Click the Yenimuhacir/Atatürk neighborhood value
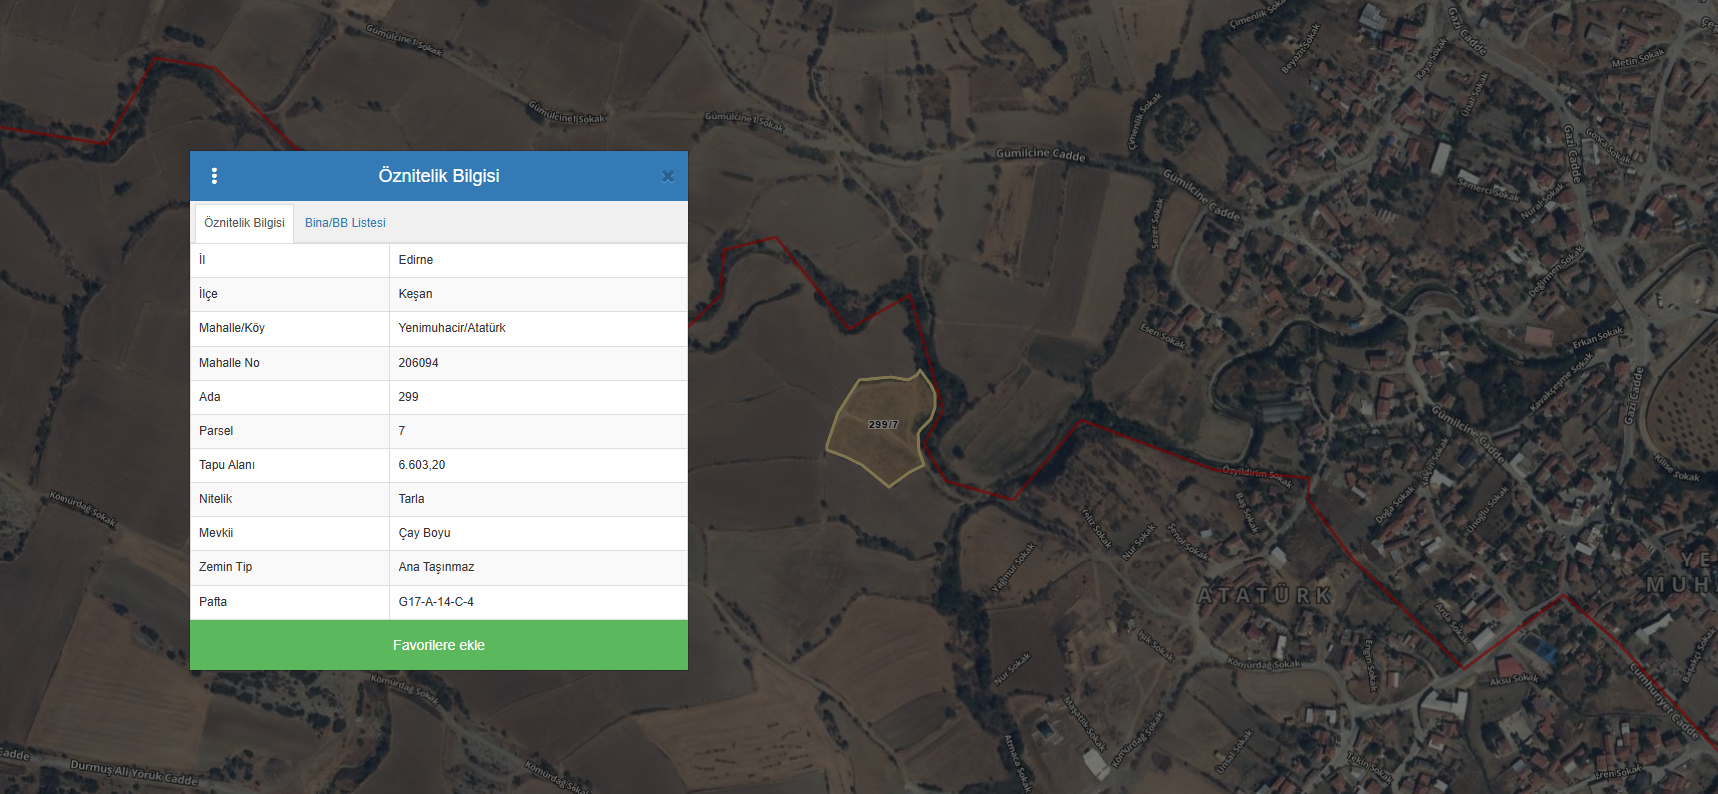Viewport: 1718px width, 794px height. [x=452, y=328]
